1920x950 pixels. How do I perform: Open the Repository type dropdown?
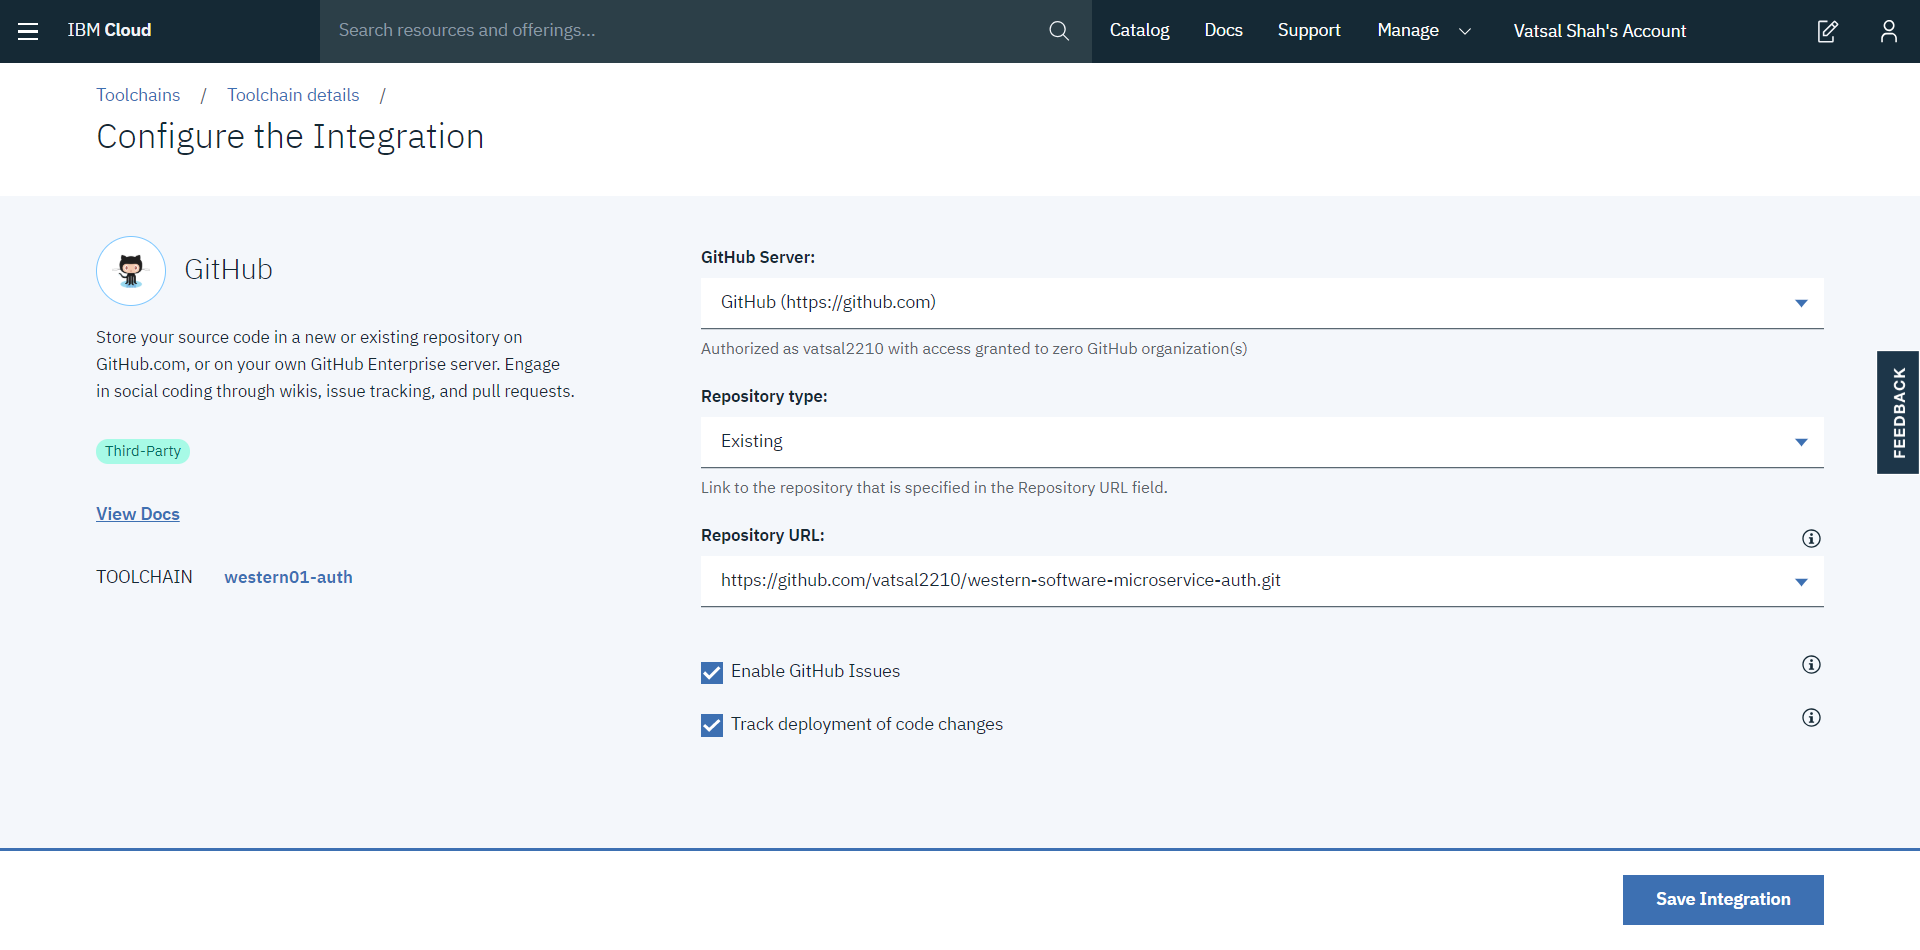tap(1262, 442)
